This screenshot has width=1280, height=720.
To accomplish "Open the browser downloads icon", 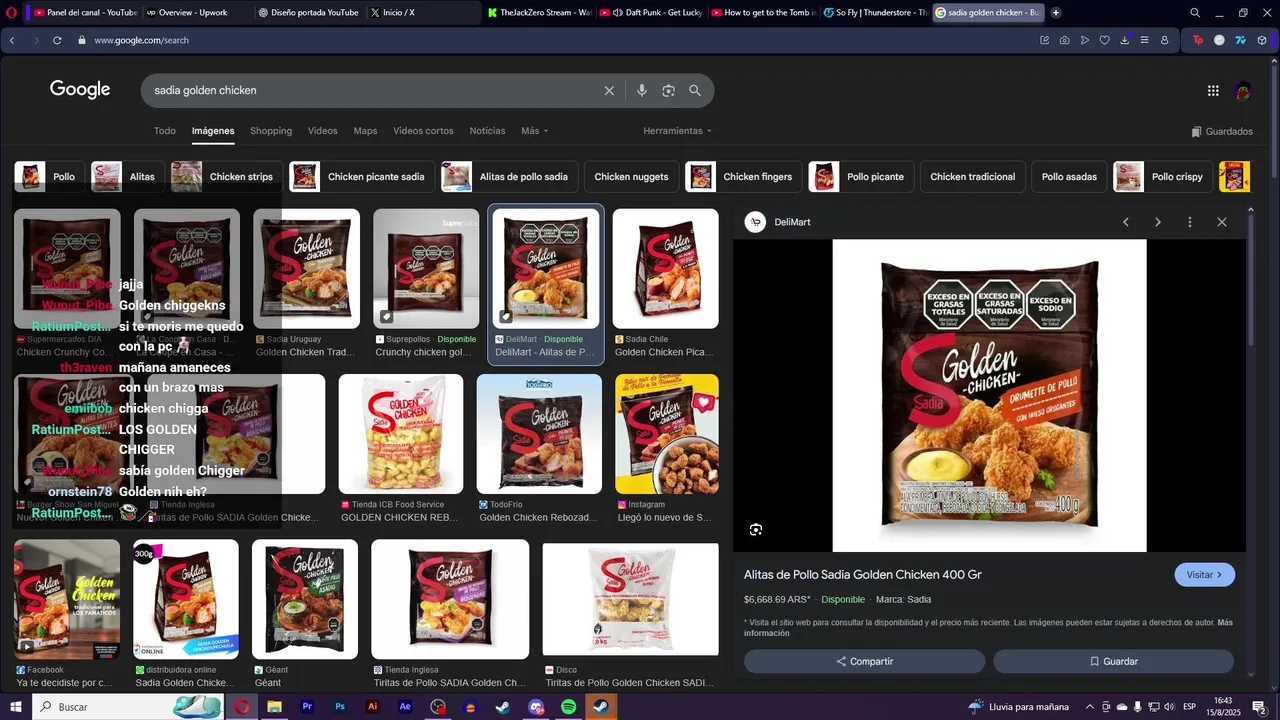I will [1125, 40].
